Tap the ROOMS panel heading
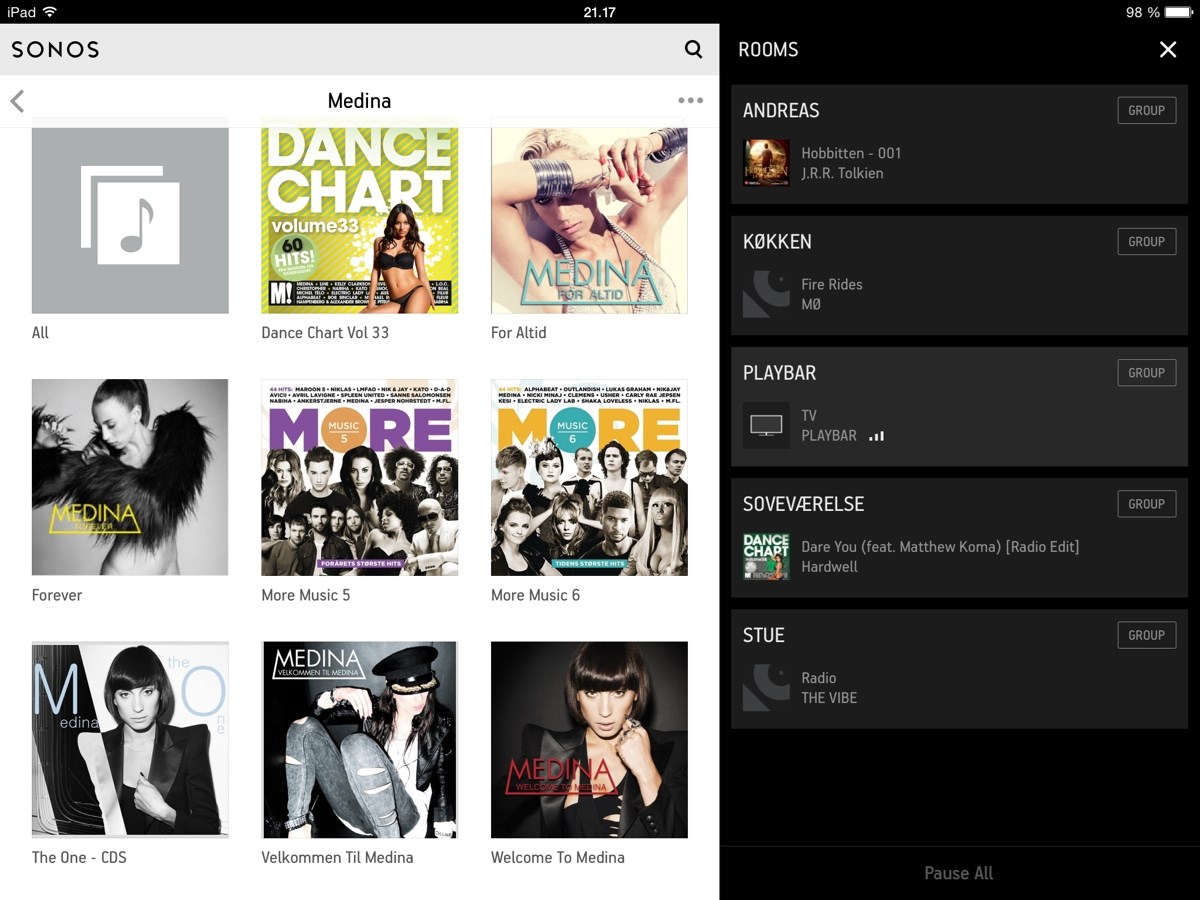The height and width of the screenshot is (900, 1200). pos(768,49)
